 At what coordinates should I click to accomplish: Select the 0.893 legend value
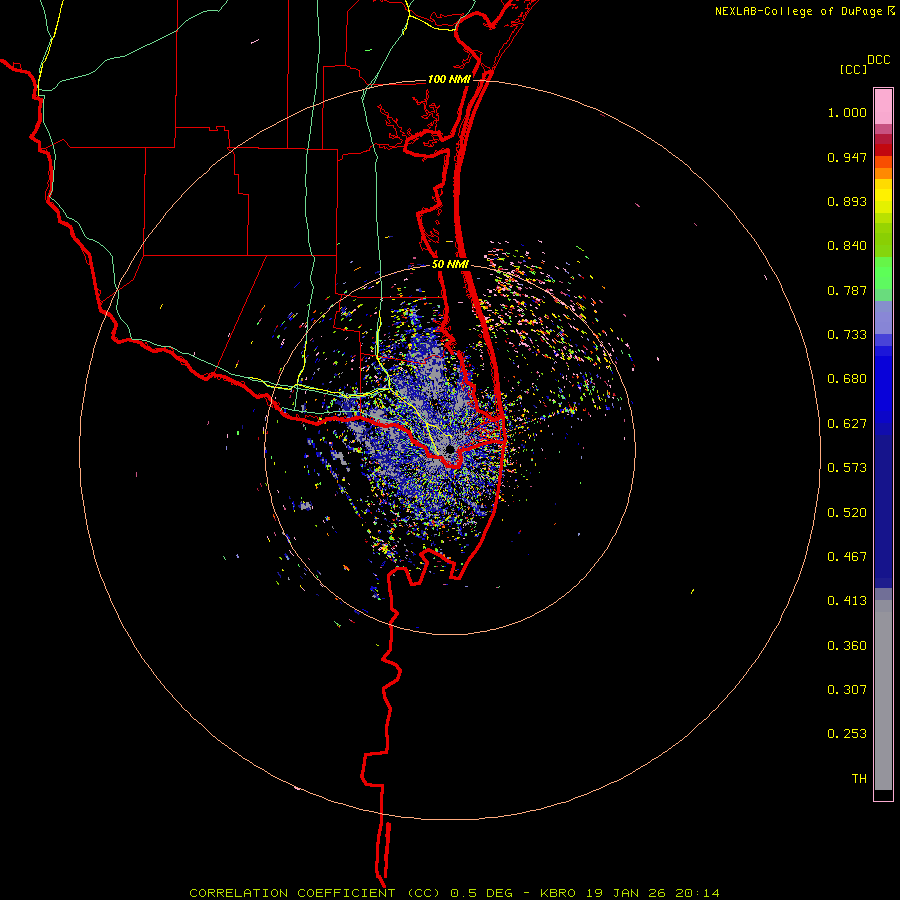[847, 201]
